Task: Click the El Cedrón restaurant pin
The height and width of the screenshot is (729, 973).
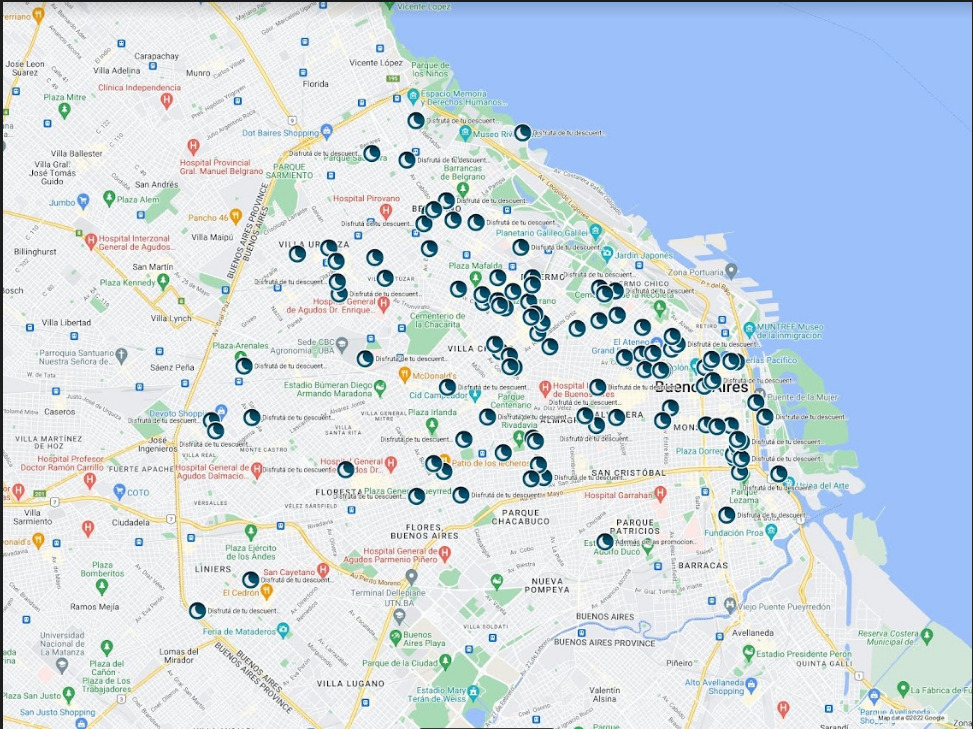Action: coord(265,591)
